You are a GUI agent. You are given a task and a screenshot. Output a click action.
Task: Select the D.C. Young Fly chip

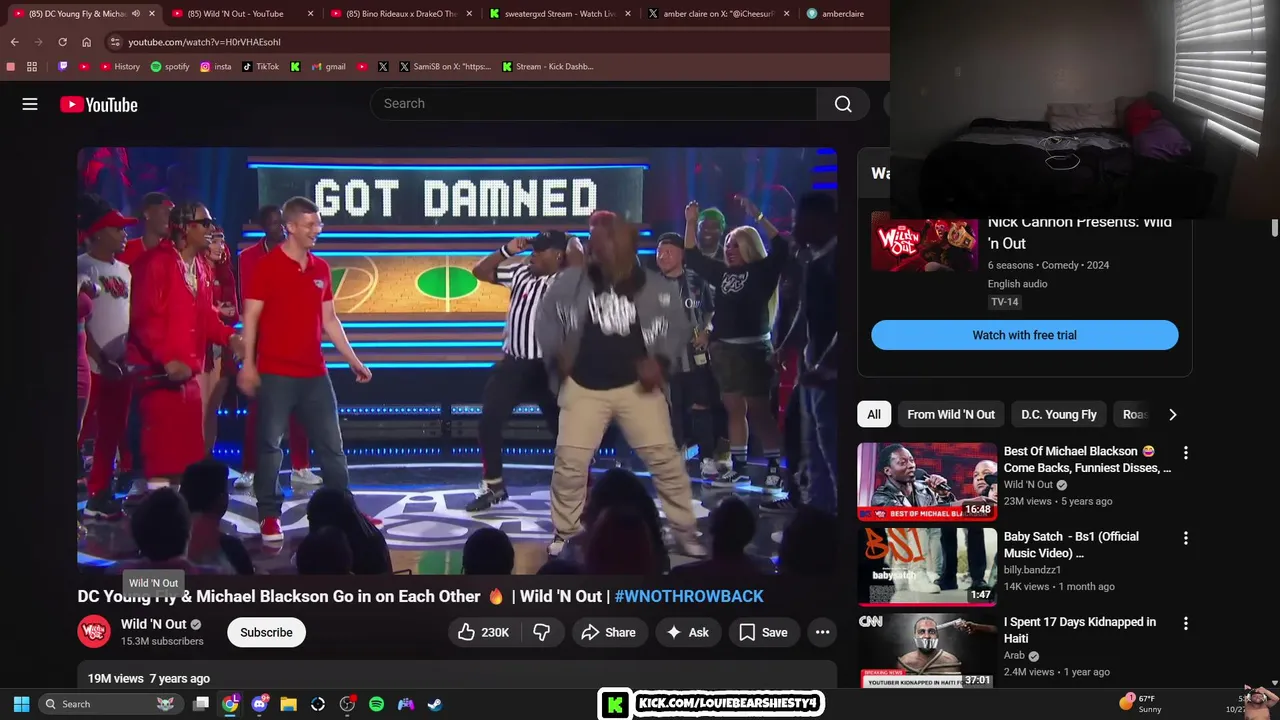(x=1059, y=414)
